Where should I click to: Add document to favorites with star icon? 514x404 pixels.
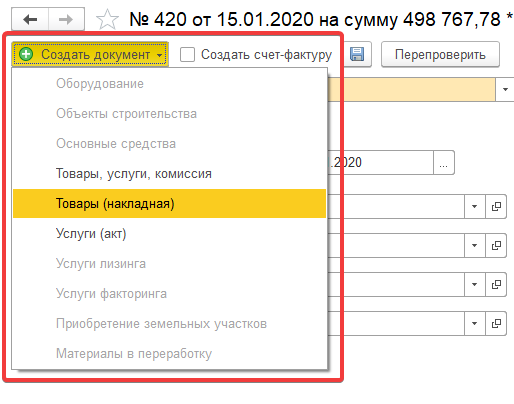107,19
